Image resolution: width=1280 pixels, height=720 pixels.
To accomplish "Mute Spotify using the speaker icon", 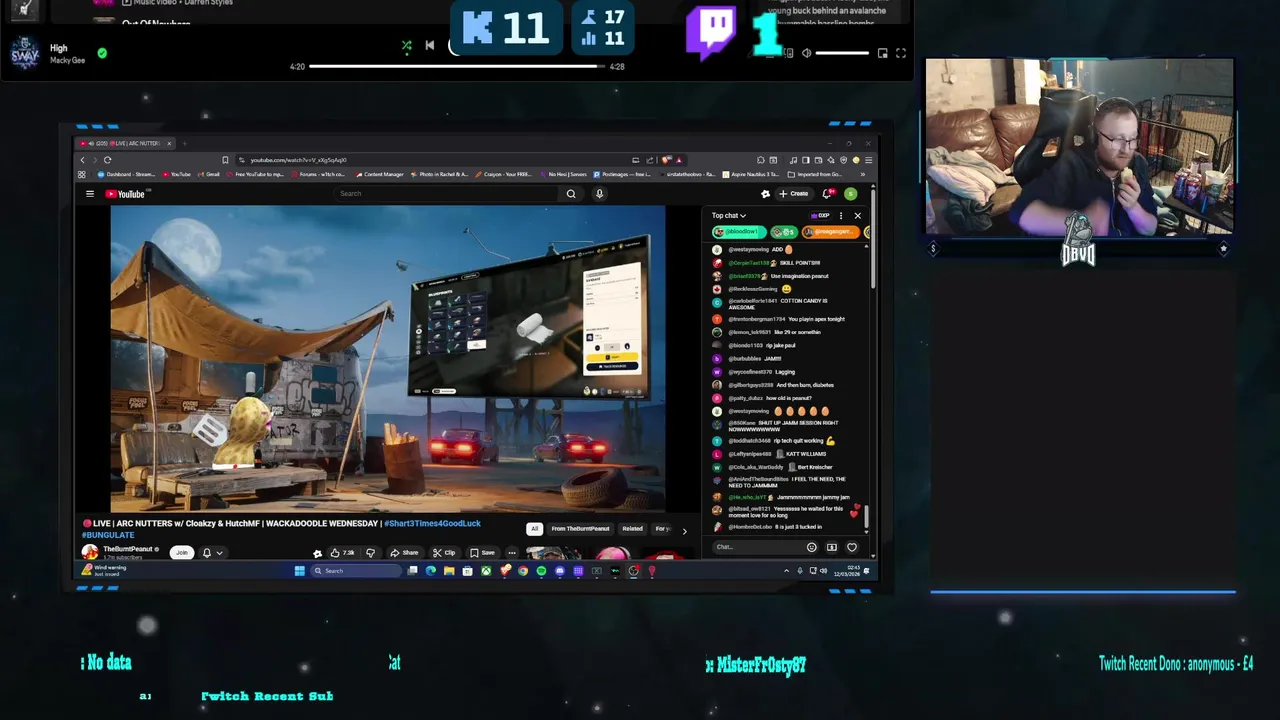I will (x=806, y=53).
